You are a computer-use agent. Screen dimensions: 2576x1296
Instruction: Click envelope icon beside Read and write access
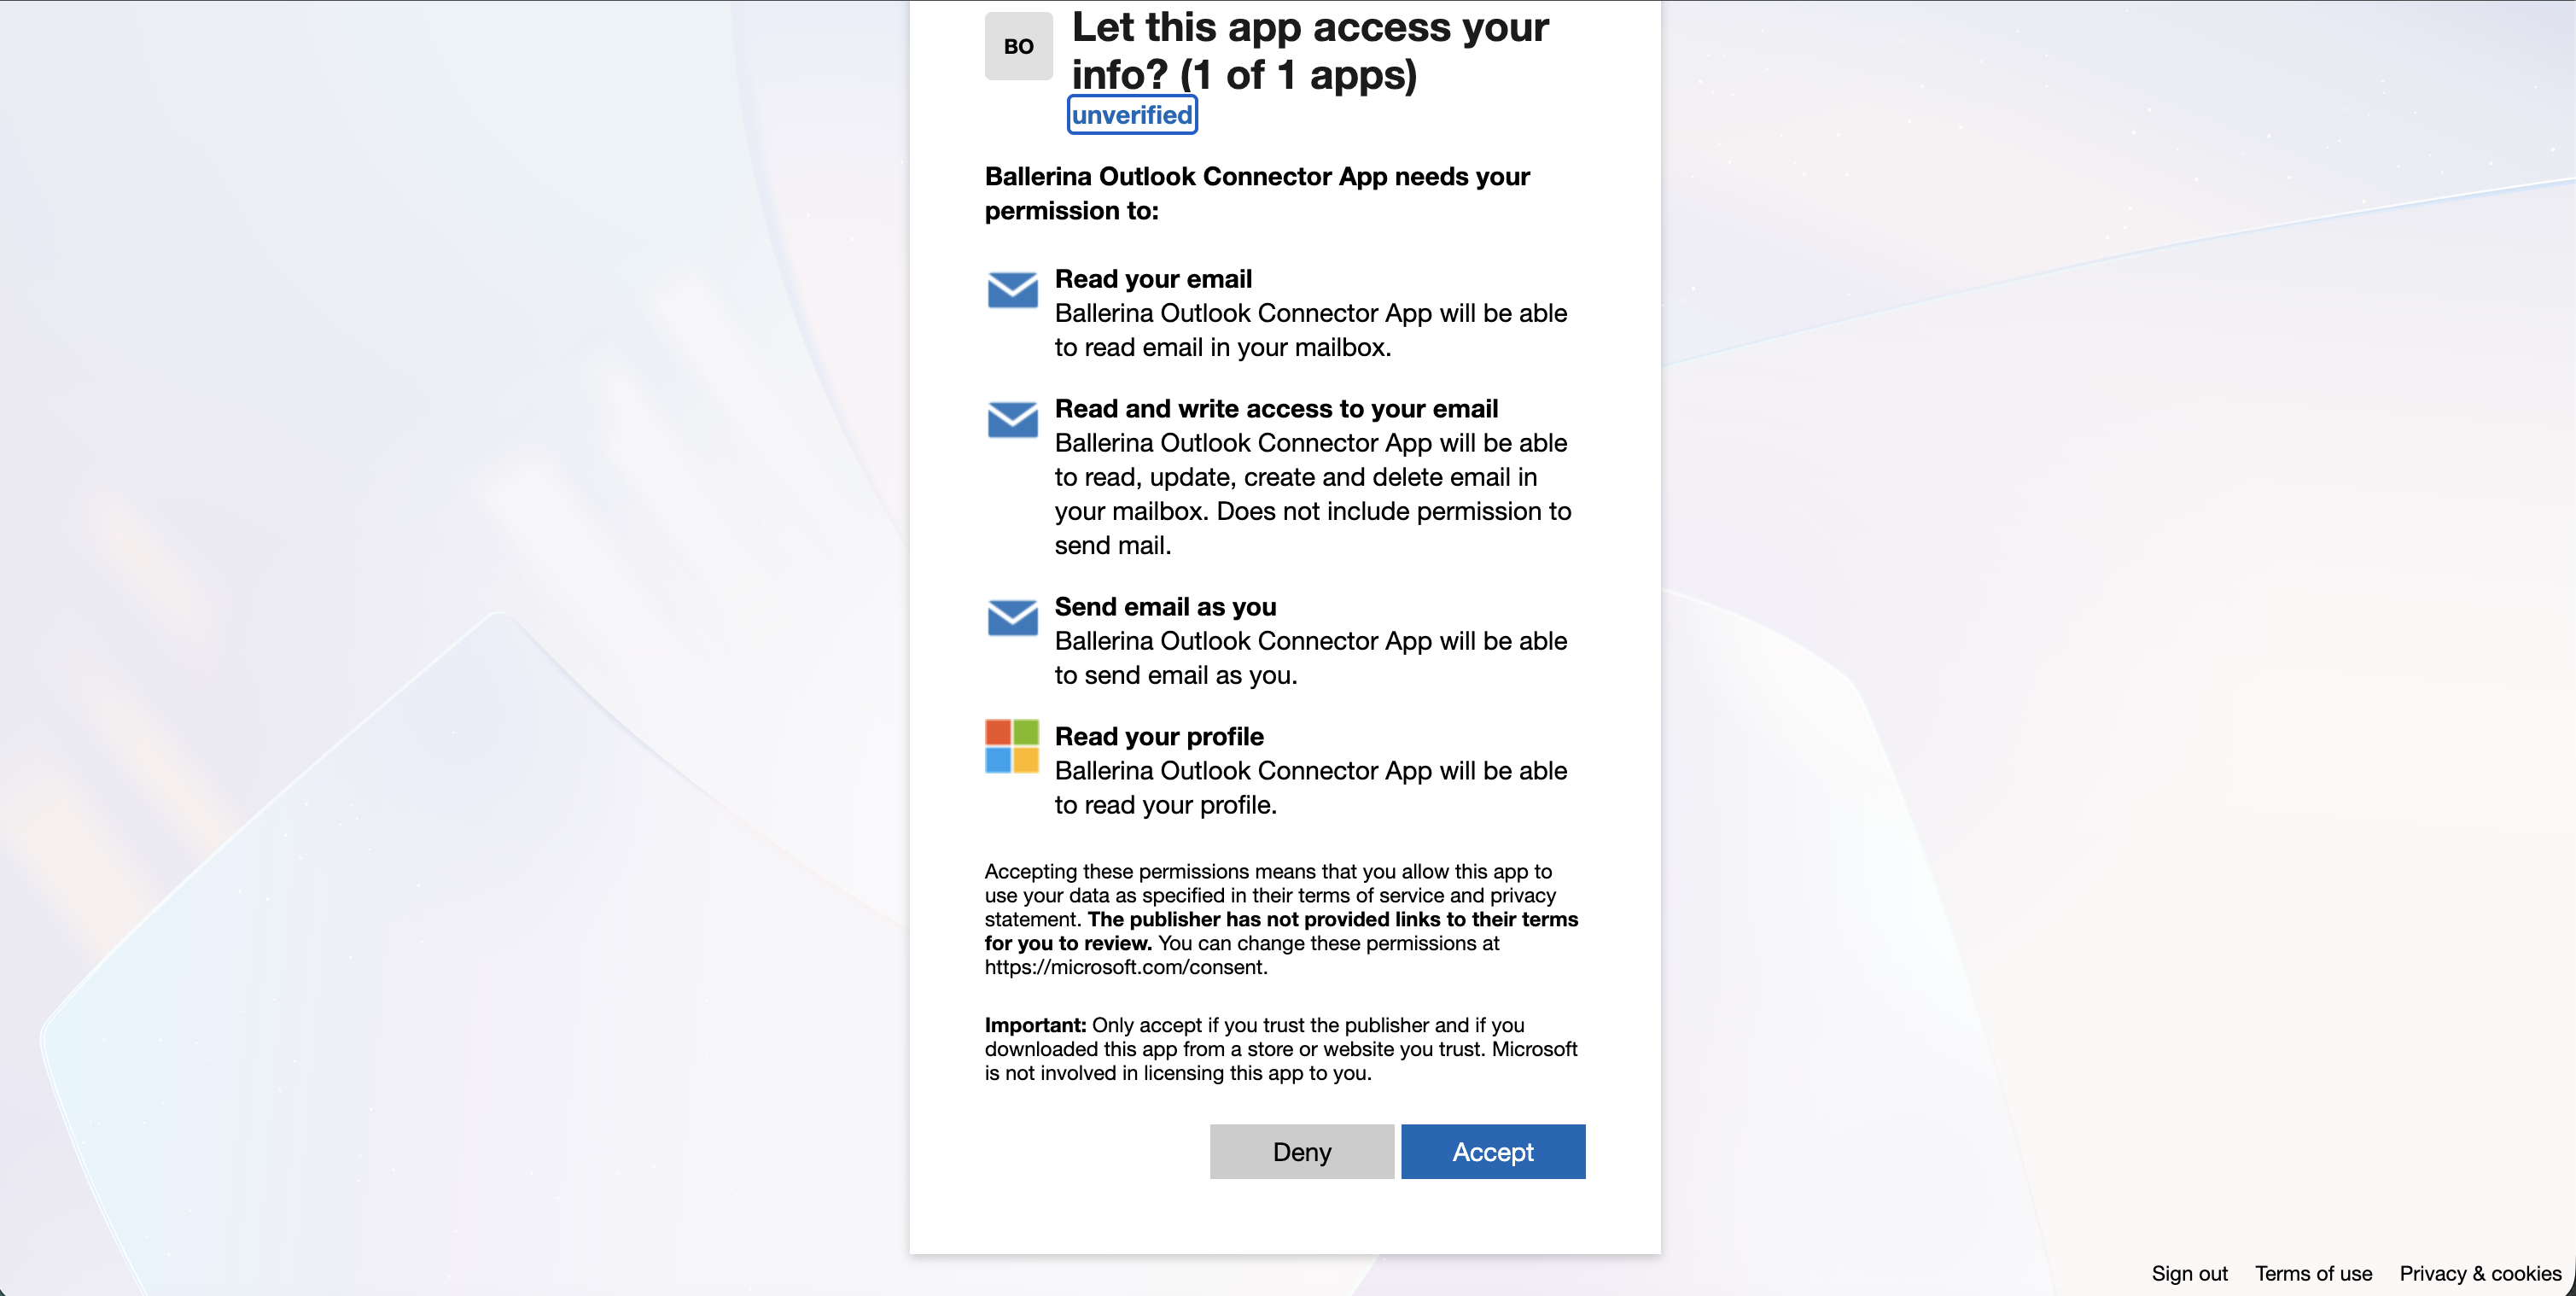pyautogui.click(x=1012, y=420)
